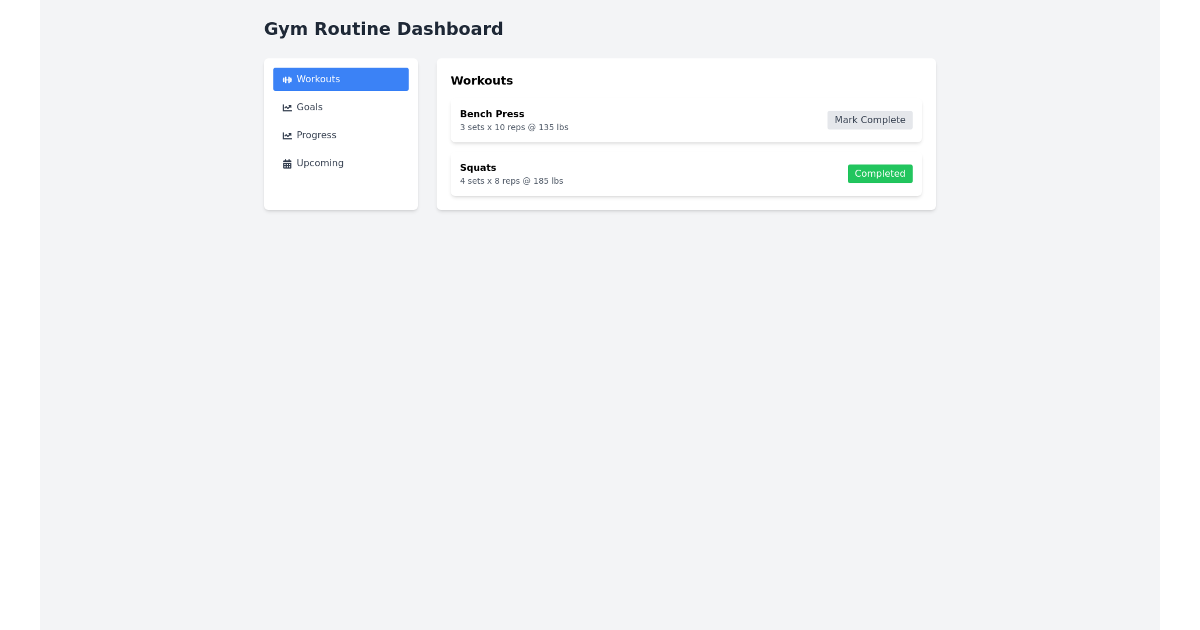Switch to the Goals section
Viewport: 1200px width, 630px height.
coord(309,107)
